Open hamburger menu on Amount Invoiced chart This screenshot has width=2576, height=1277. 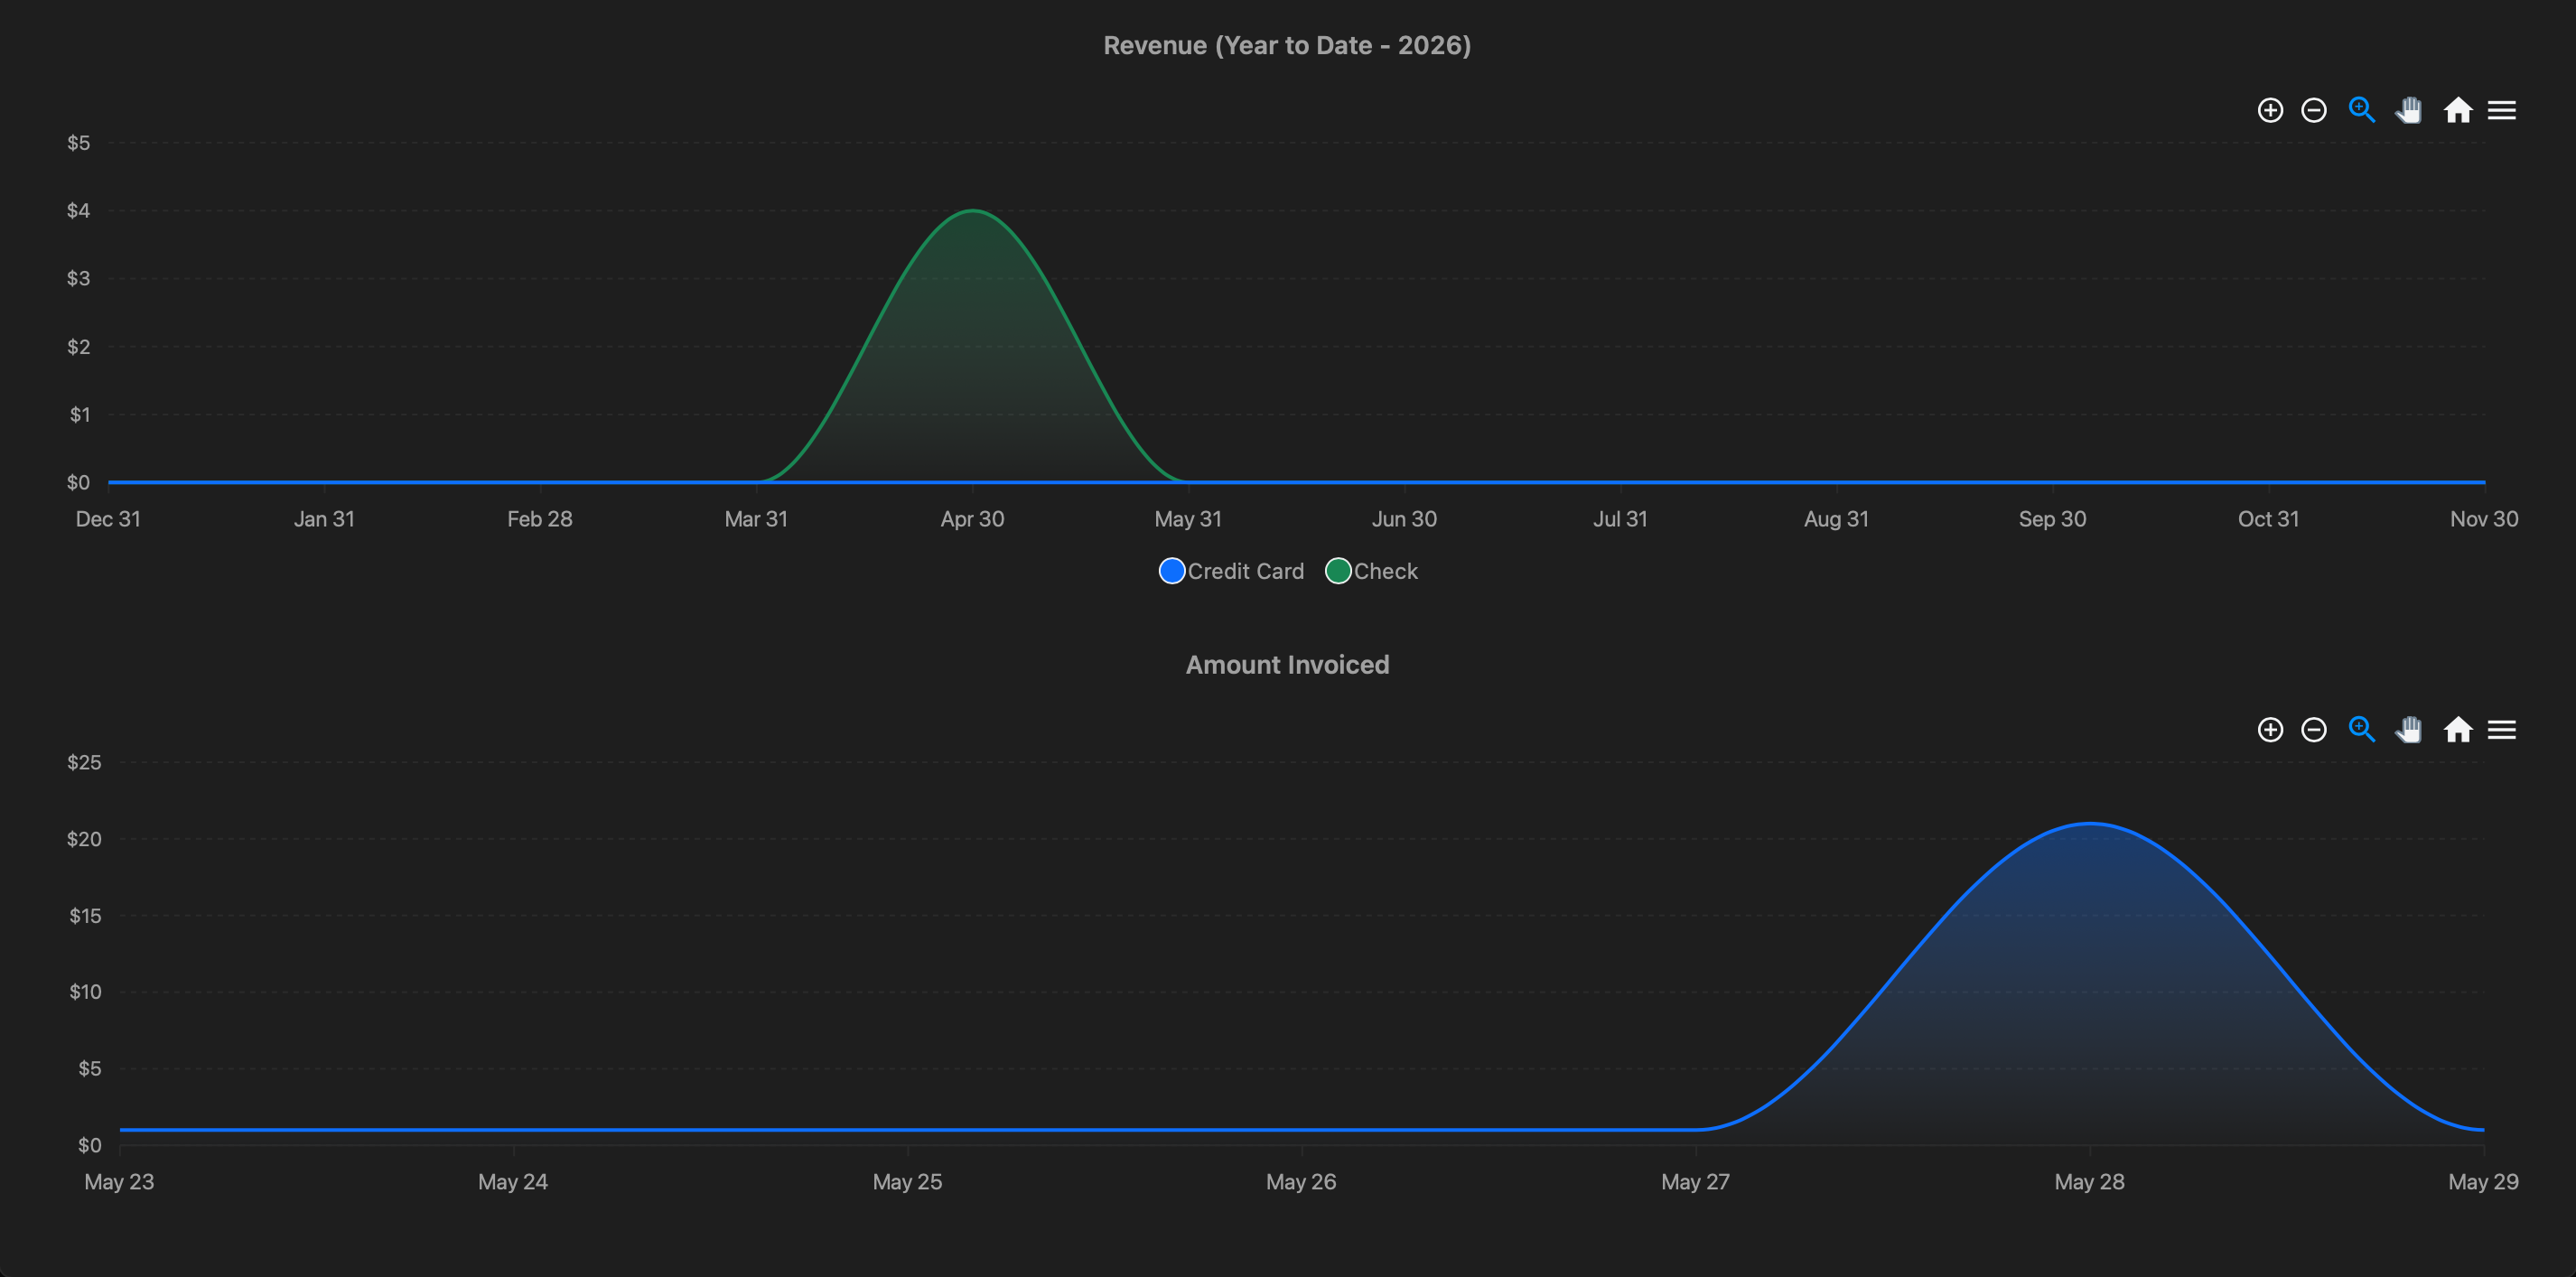(2502, 730)
